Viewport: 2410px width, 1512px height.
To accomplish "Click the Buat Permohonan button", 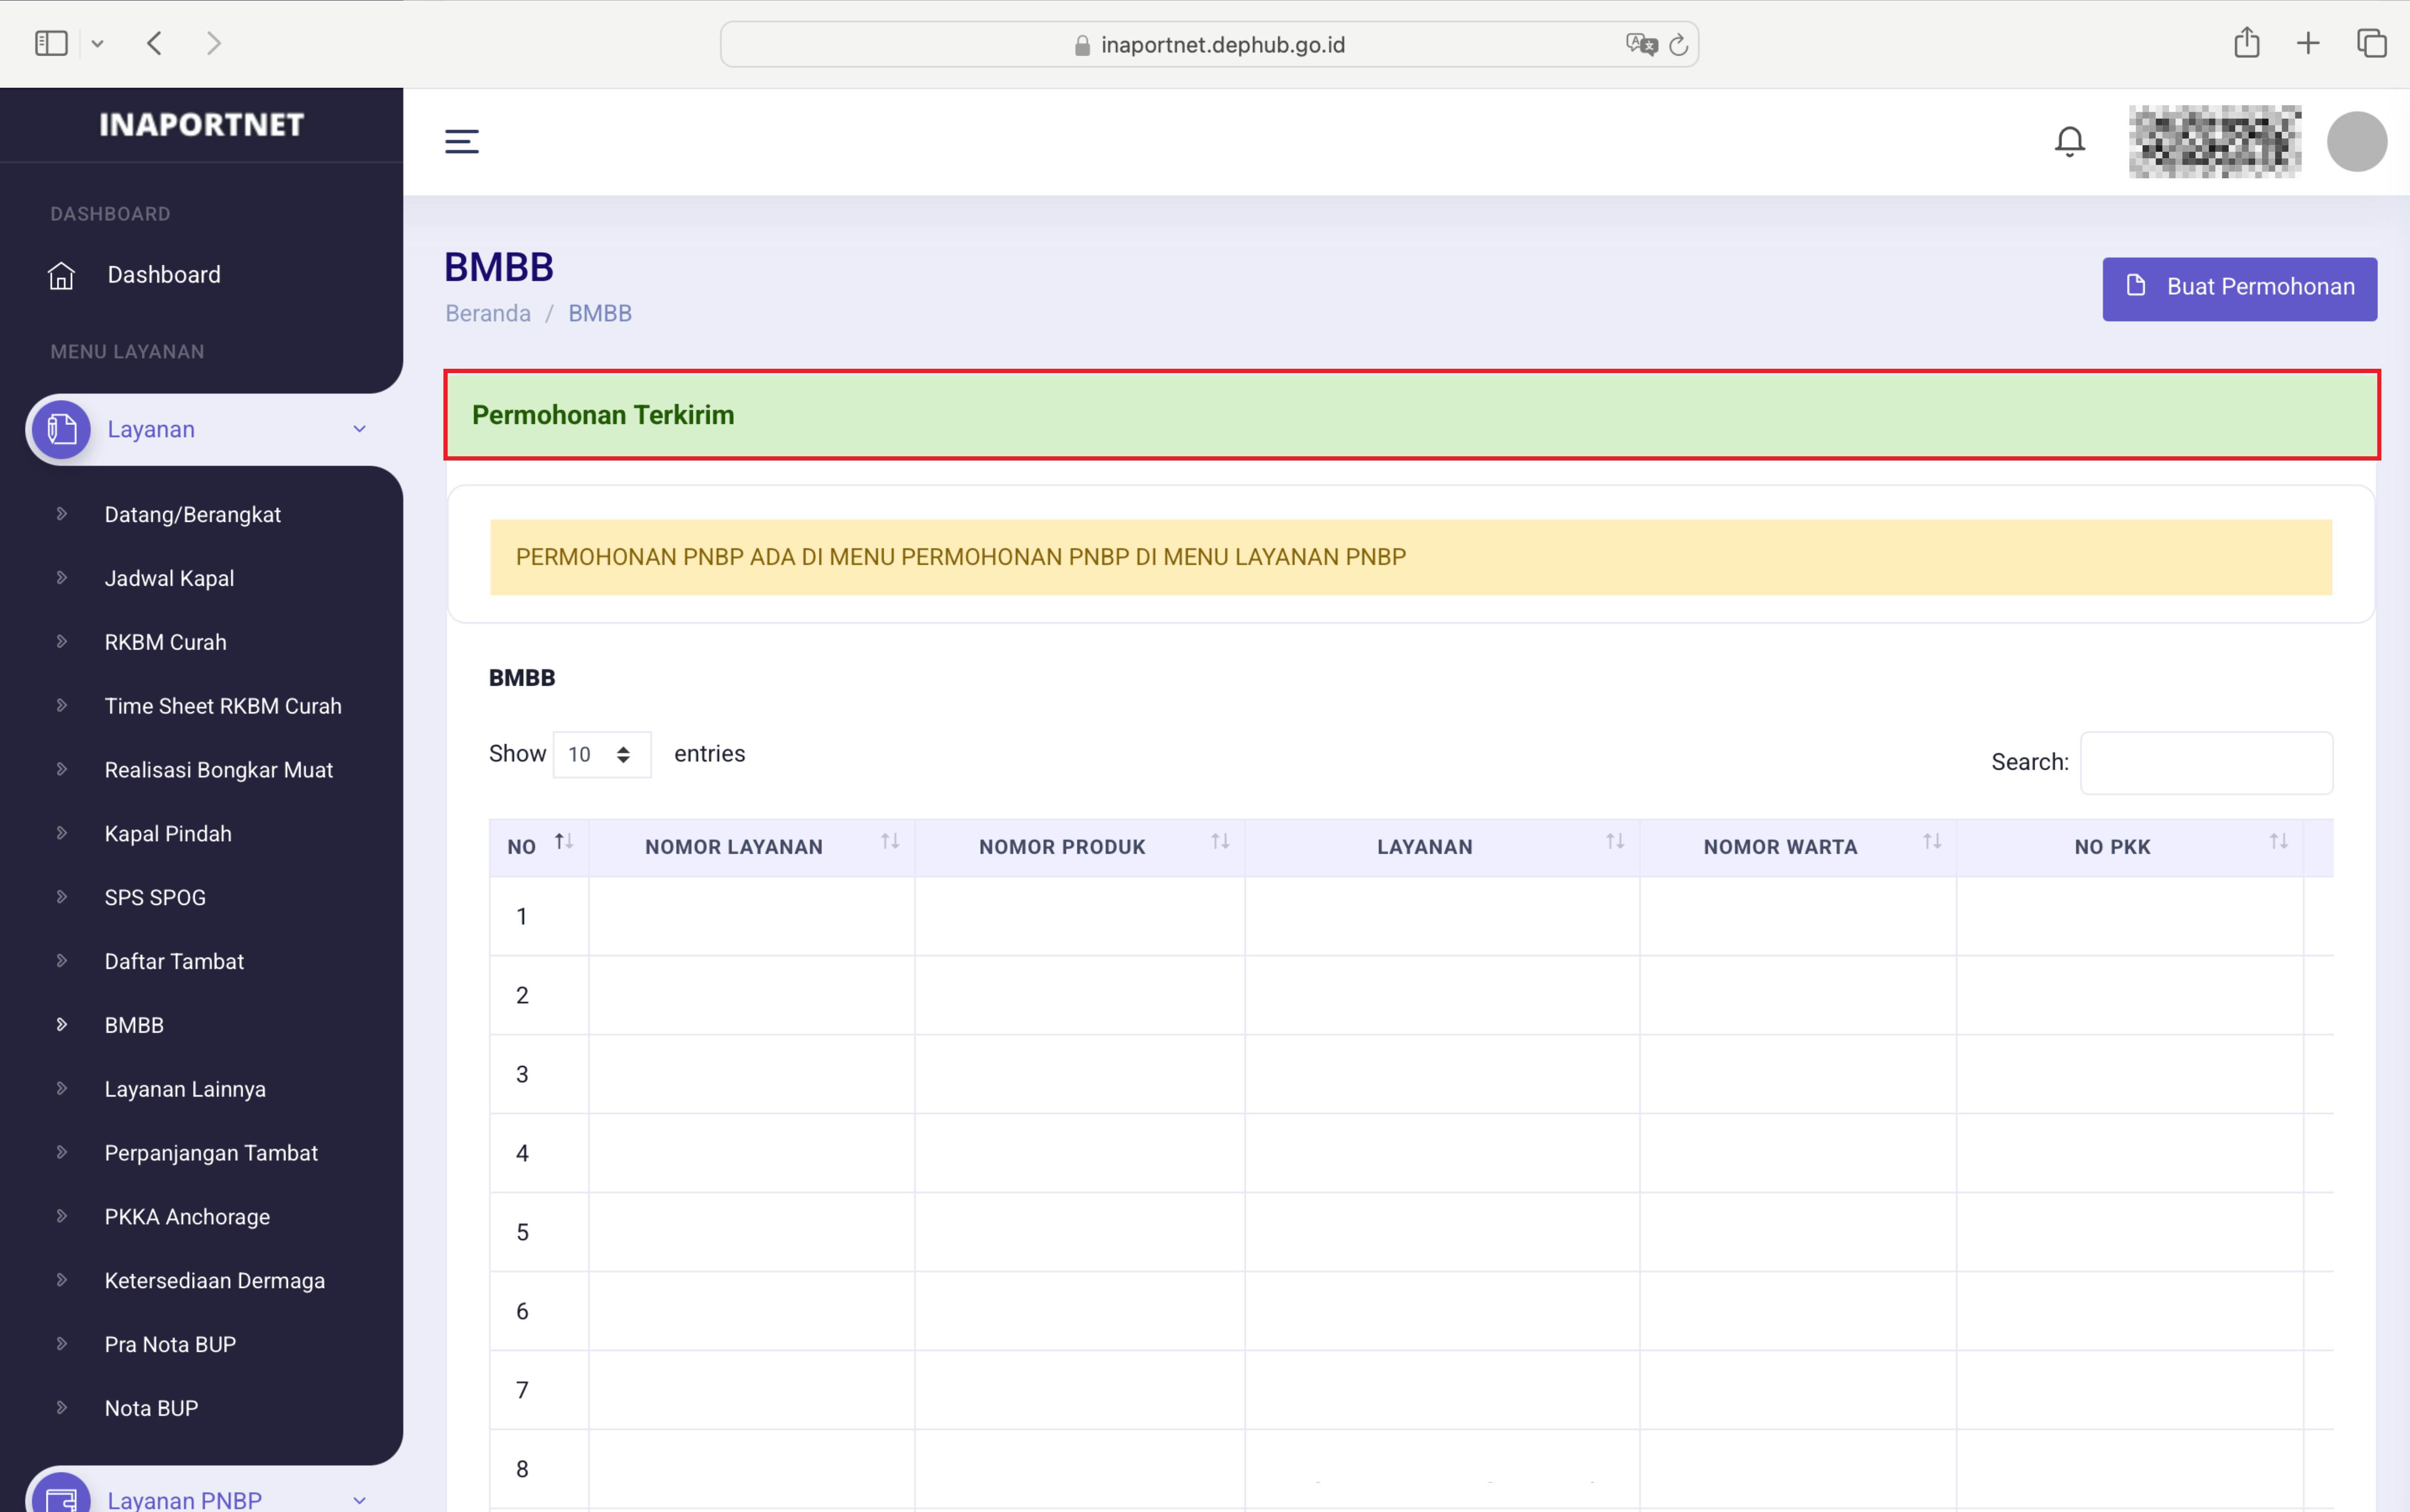I will [2239, 288].
